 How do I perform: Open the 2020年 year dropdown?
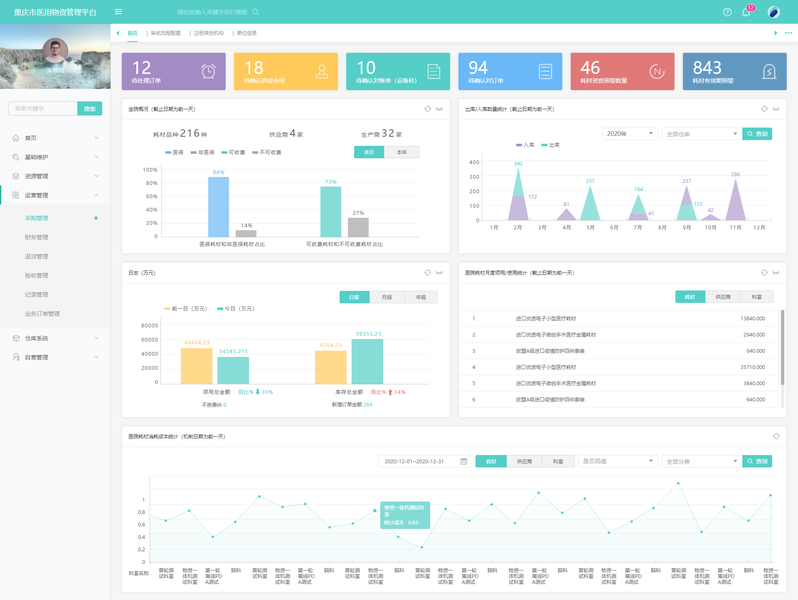point(630,134)
